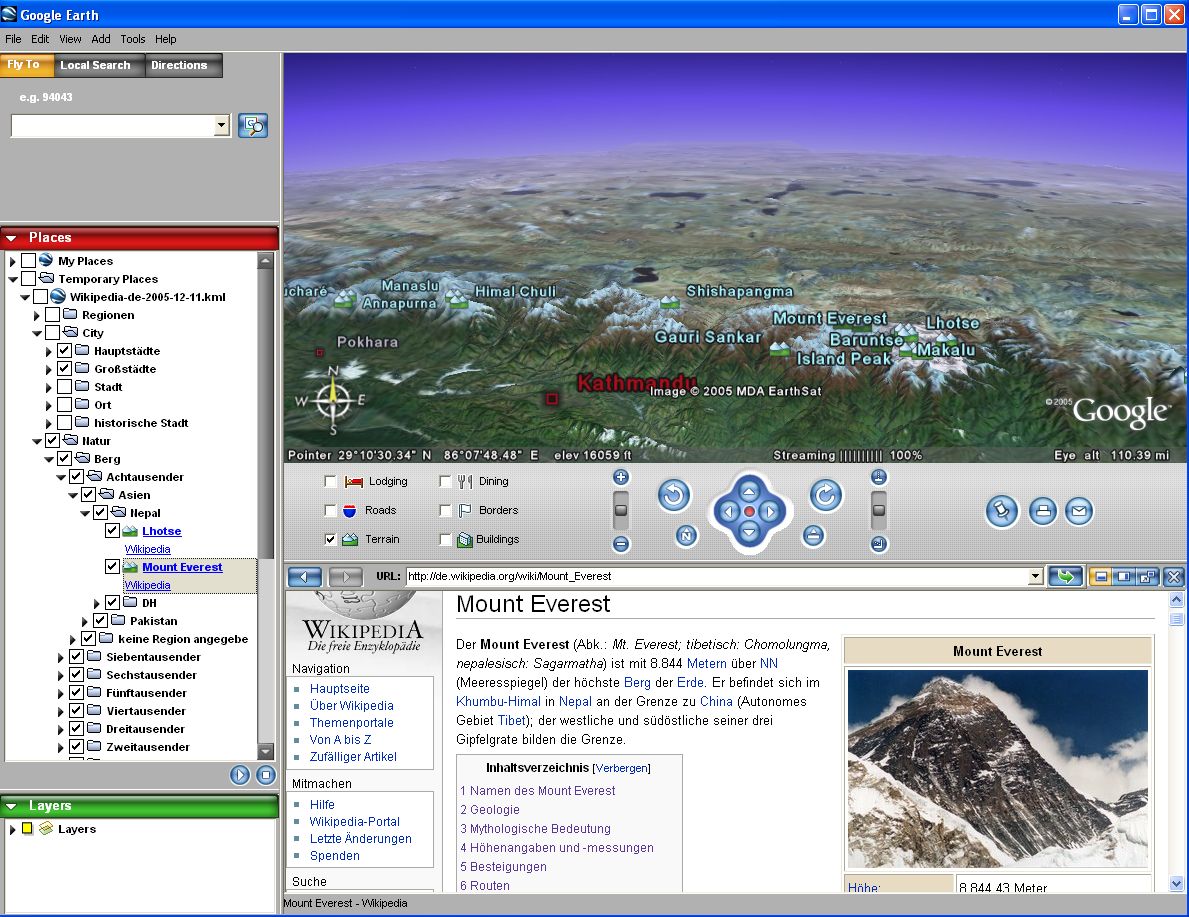Check the Stadt folder checkbox
Screen dimensions: 1189x917
[64, 387]
